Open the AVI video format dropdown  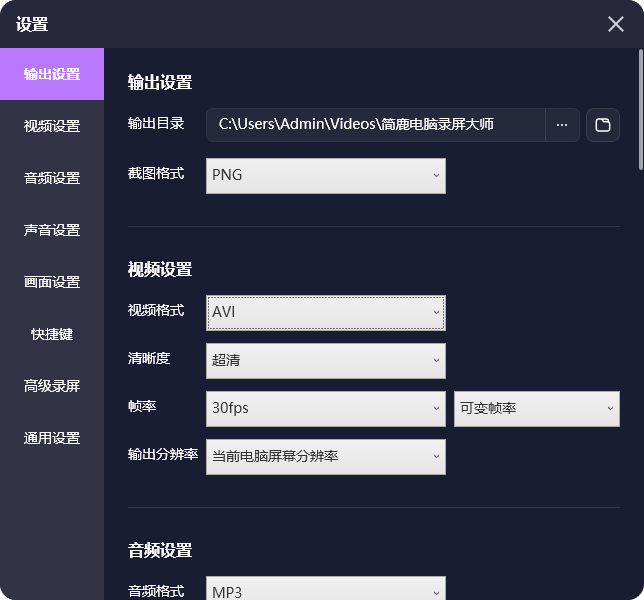tap(326, 313)
